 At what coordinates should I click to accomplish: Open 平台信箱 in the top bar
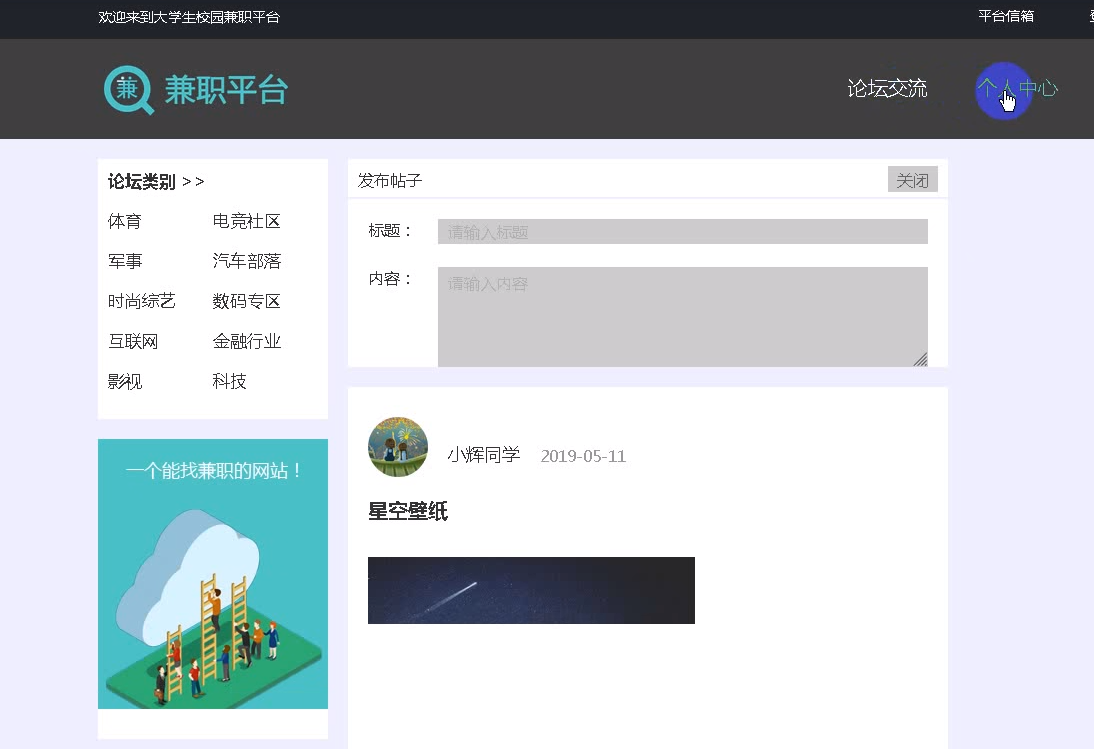tap(1005, 16)
